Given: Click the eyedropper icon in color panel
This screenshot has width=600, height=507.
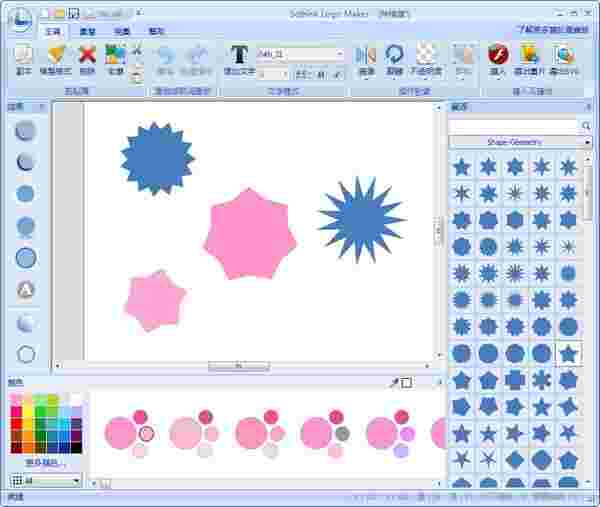Looking at the screenshot, I should 393,382.
